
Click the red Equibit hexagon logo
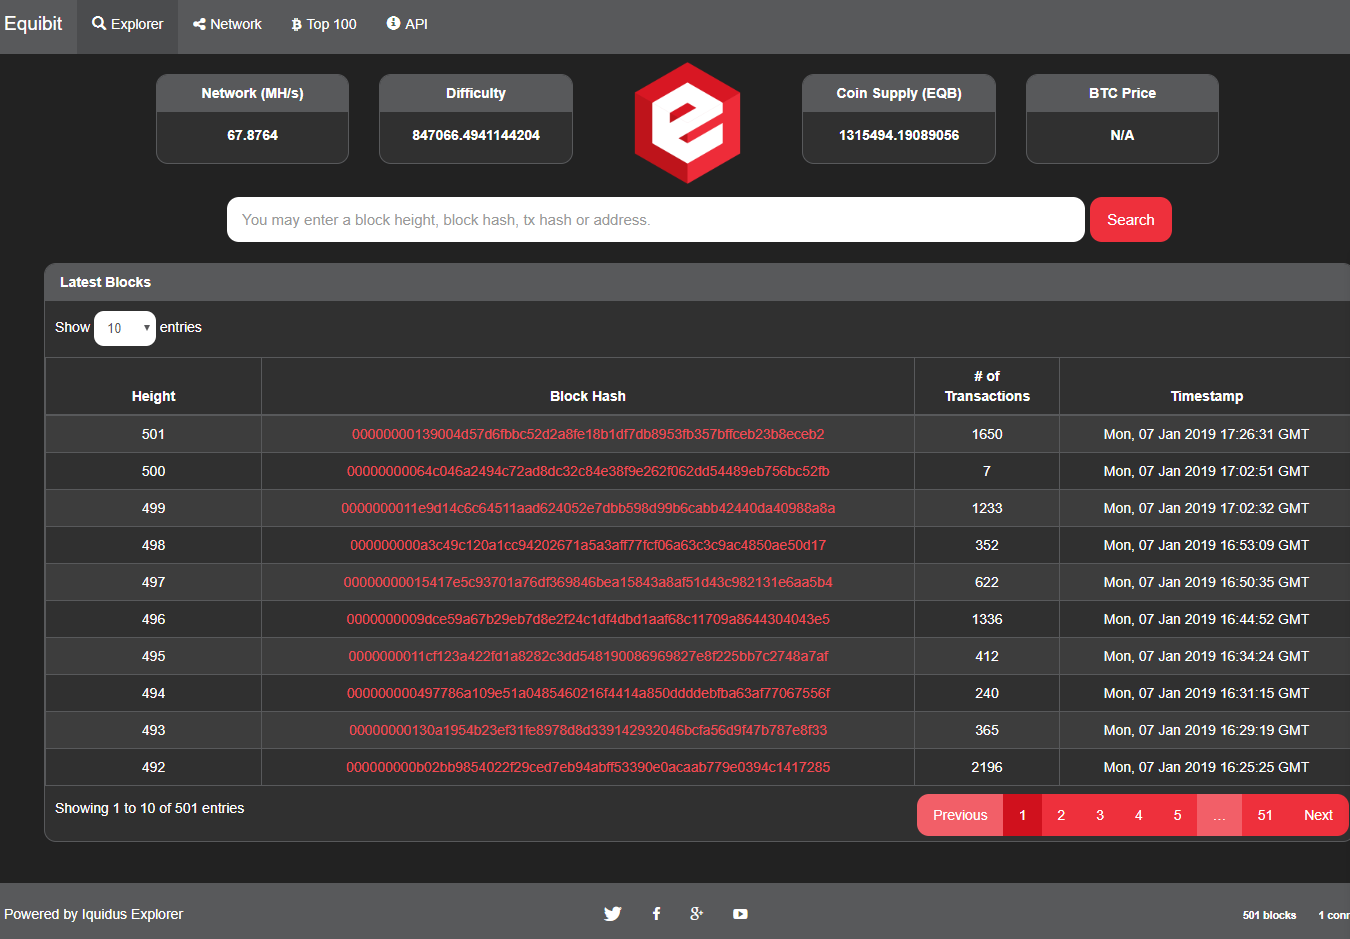[687, 123]
